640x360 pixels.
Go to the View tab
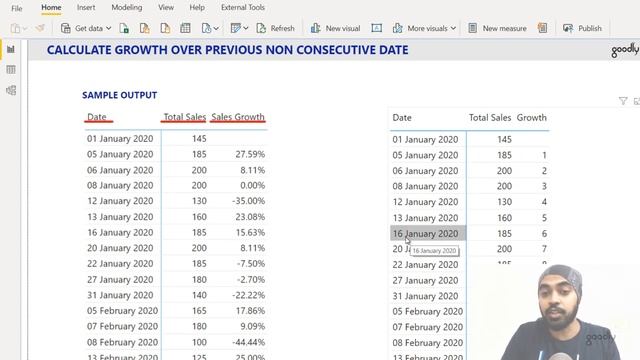click(166, 7)
